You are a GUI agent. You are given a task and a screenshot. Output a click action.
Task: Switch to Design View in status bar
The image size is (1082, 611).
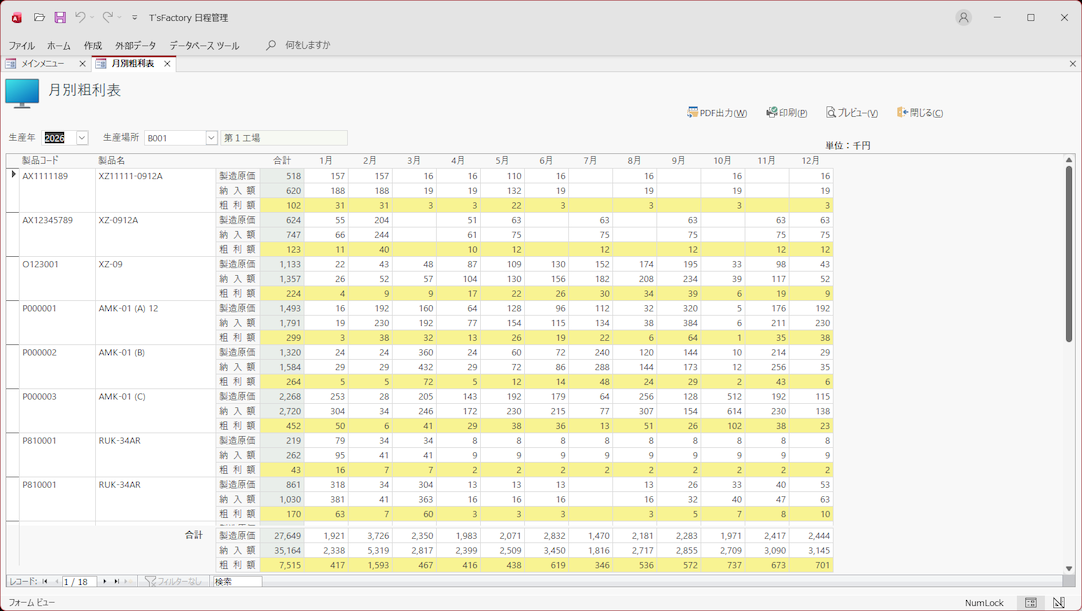pos(1059,603)
